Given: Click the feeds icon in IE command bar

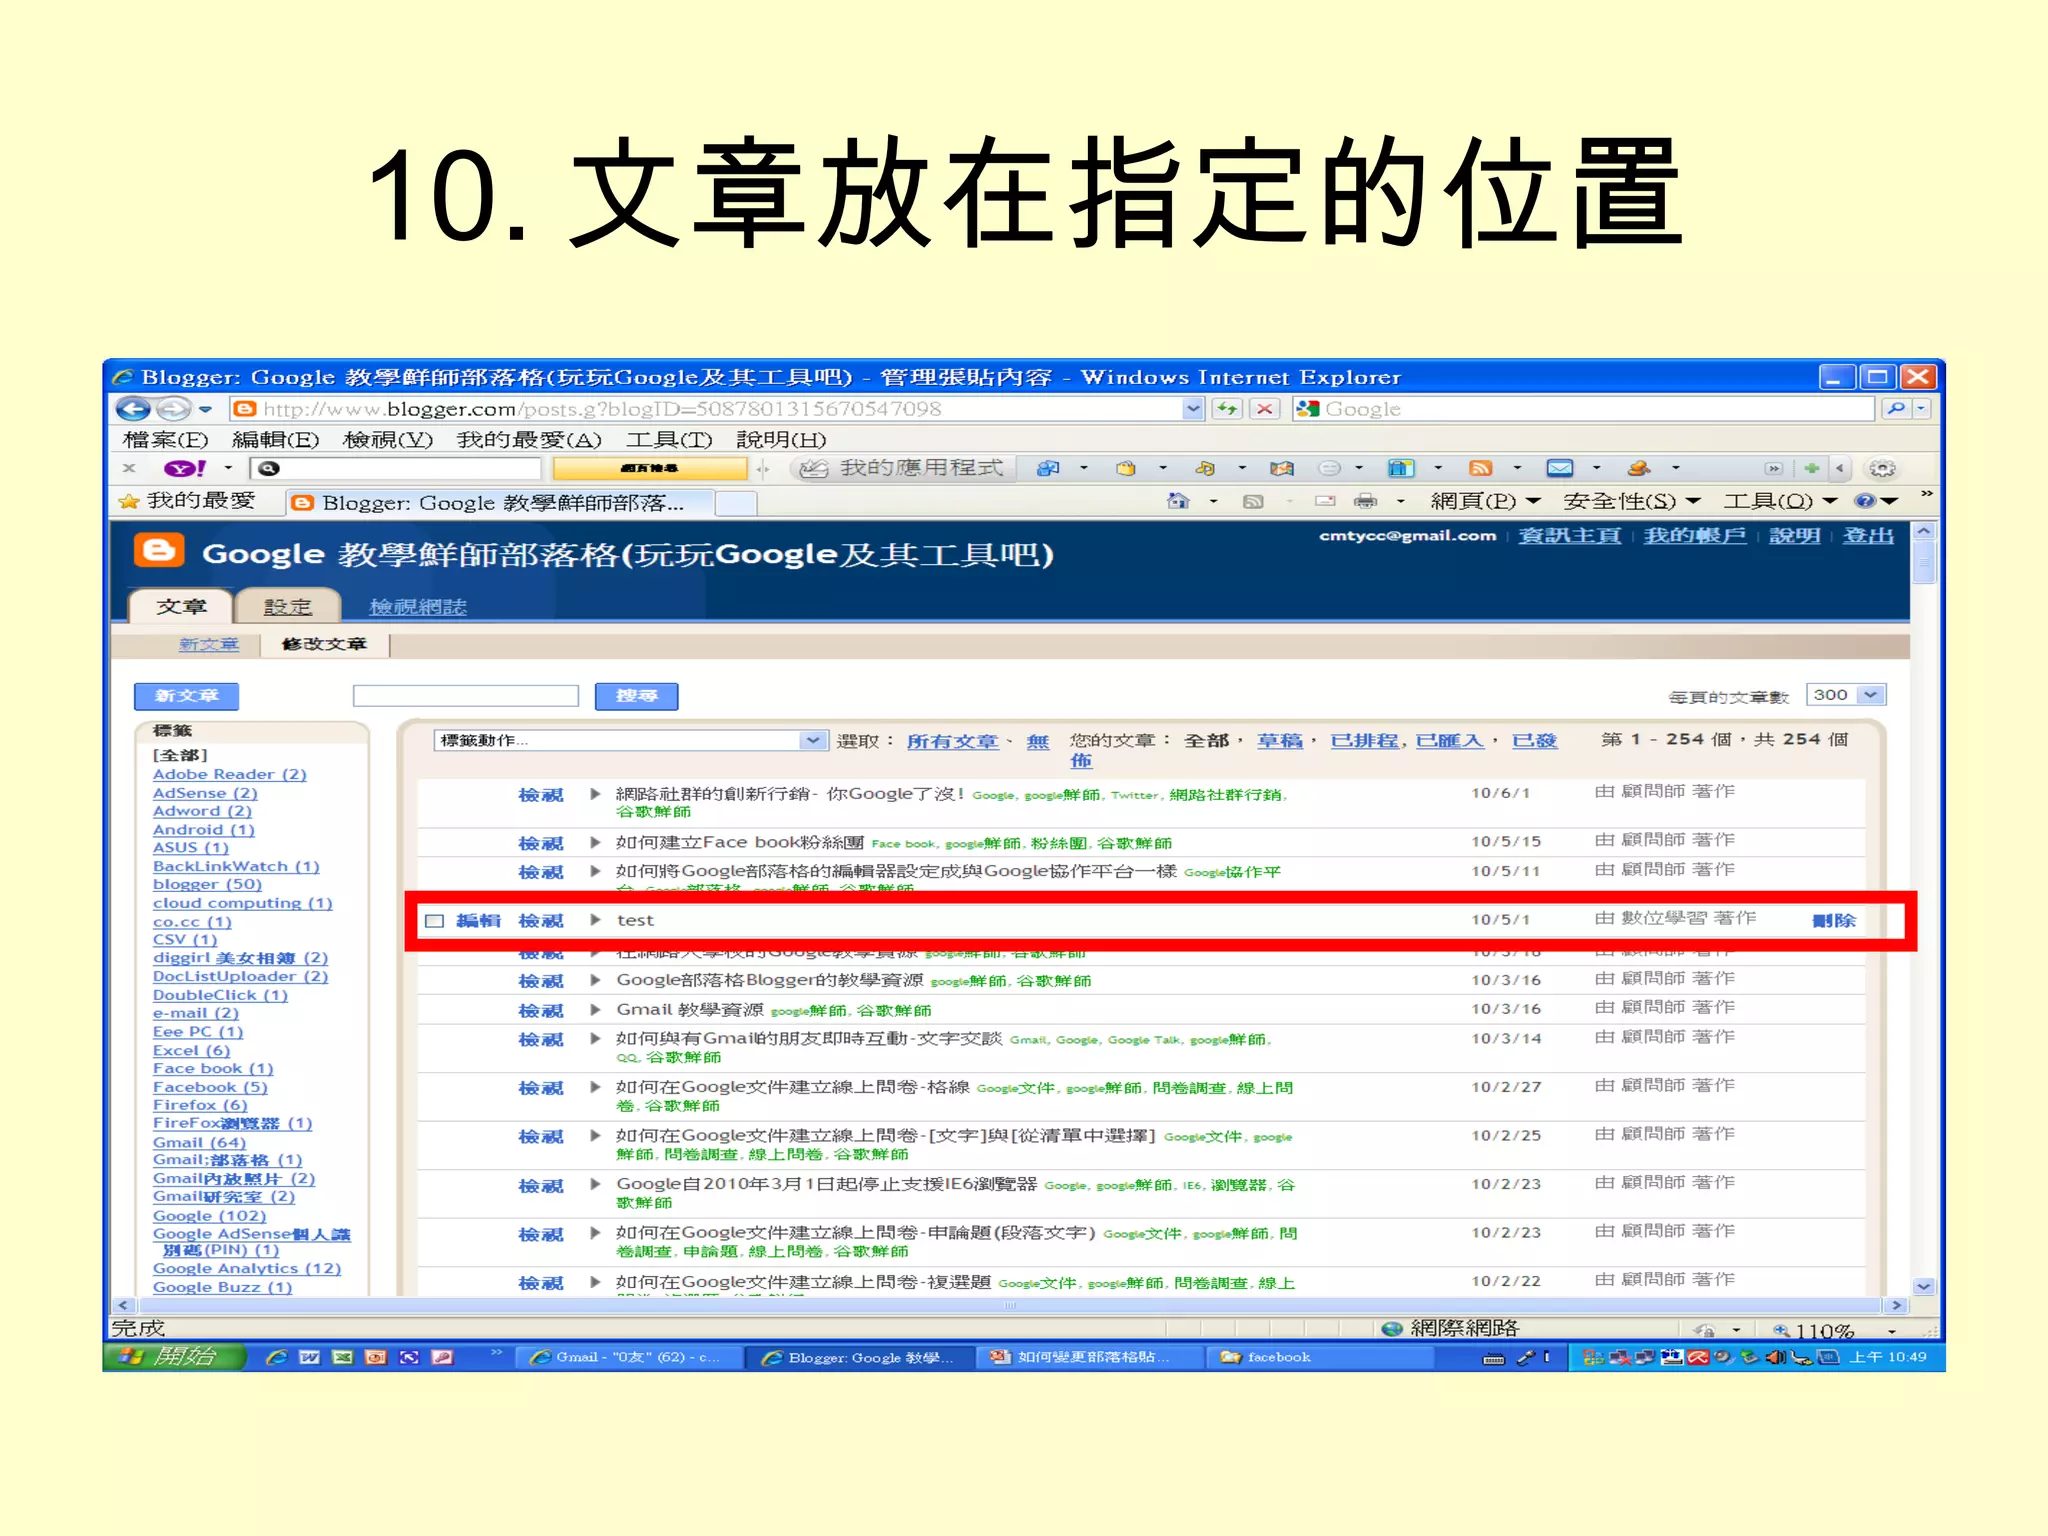Looking at the screenshot, I should [1253, 501].
